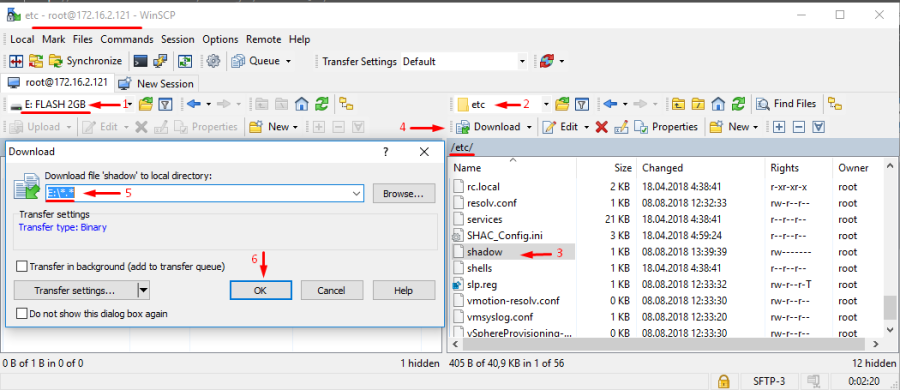The width and height of the screenshot is (900, 390).
Task: Click OK in the Download dialog
Action: pos(261,291)
